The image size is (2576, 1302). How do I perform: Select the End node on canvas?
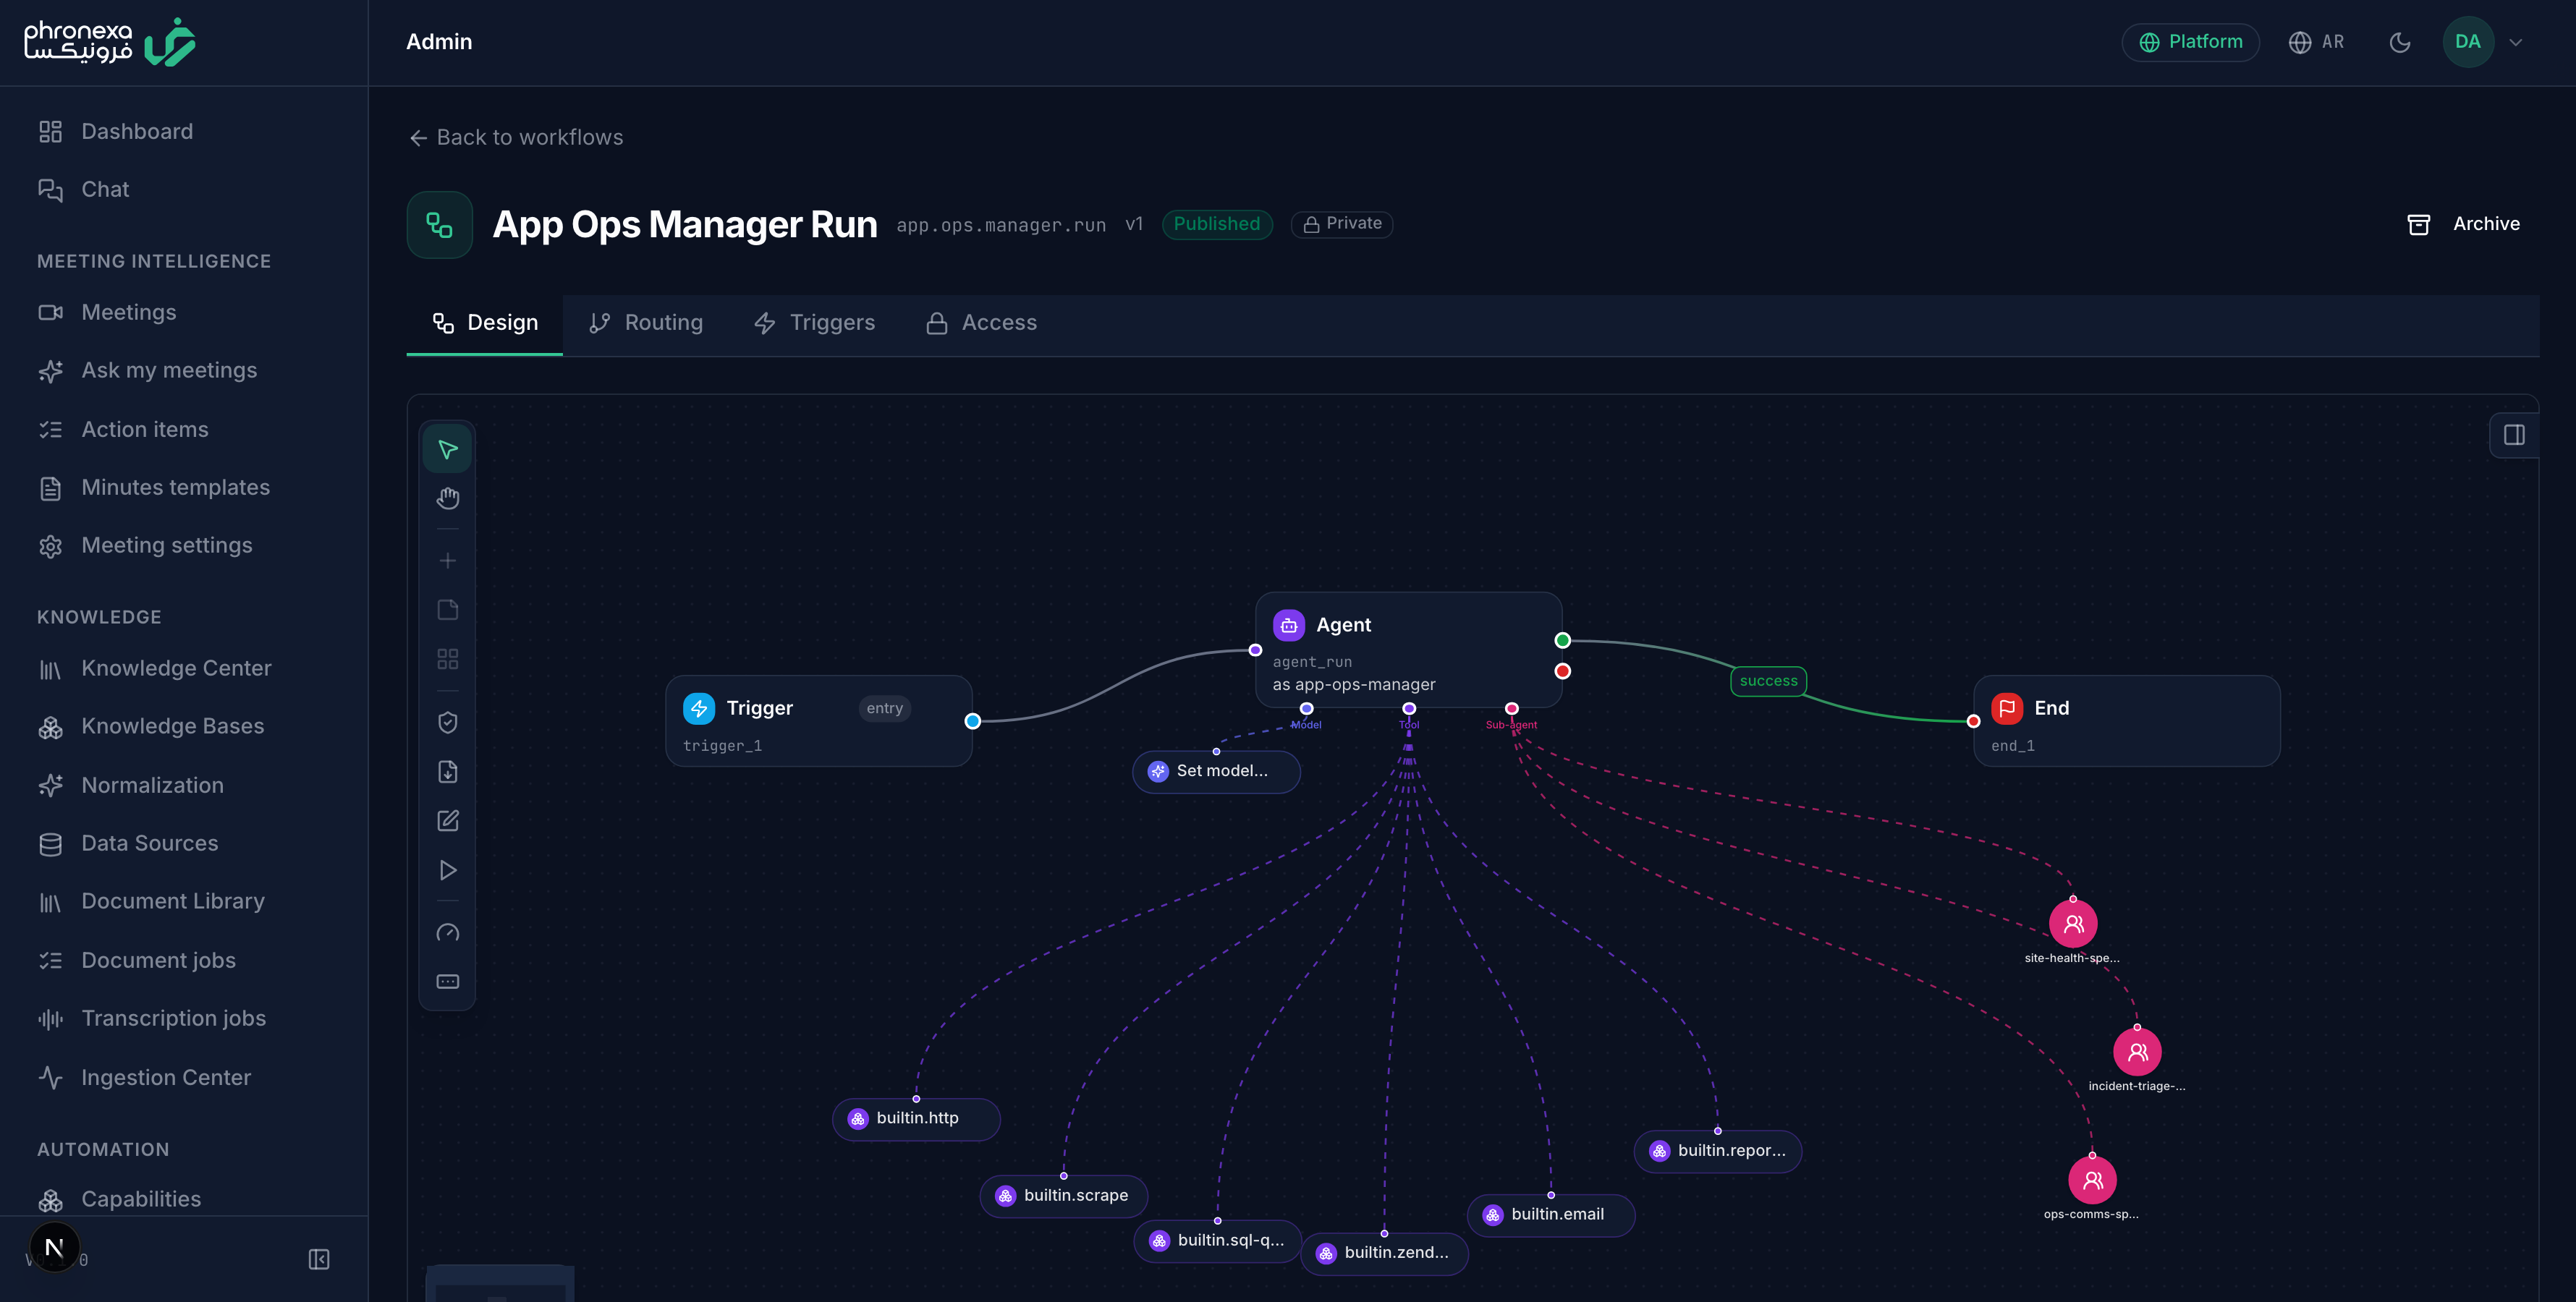pyautogui.click(x=2126, y=721)
